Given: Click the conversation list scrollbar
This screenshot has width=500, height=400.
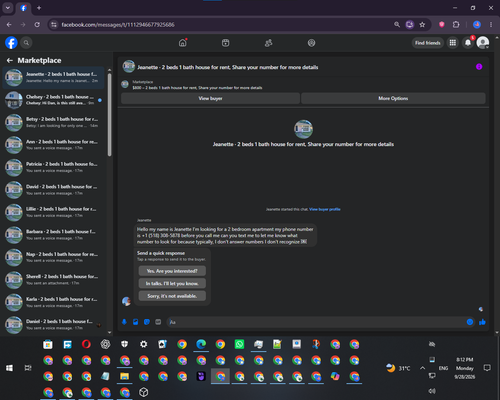Looking at the screenshot, I should (109, 114).
